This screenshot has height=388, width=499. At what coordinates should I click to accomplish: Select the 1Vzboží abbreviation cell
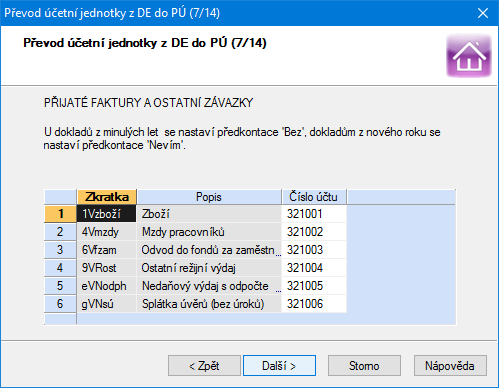107,214
